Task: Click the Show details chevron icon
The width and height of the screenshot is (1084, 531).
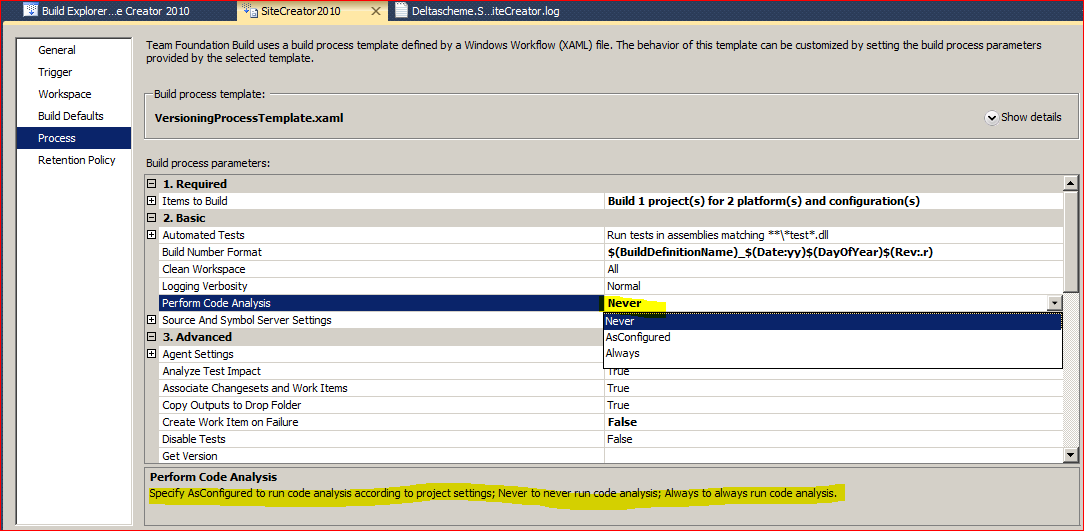Action: coord(991,117)
